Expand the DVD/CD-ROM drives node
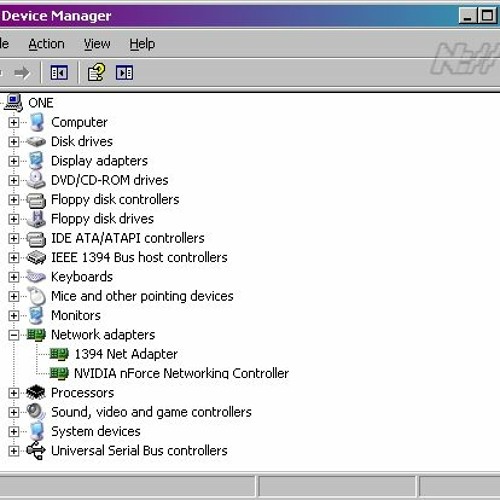The height and width of the screenshot is (500, 500). pyautogui.click(x=14, y=181)
